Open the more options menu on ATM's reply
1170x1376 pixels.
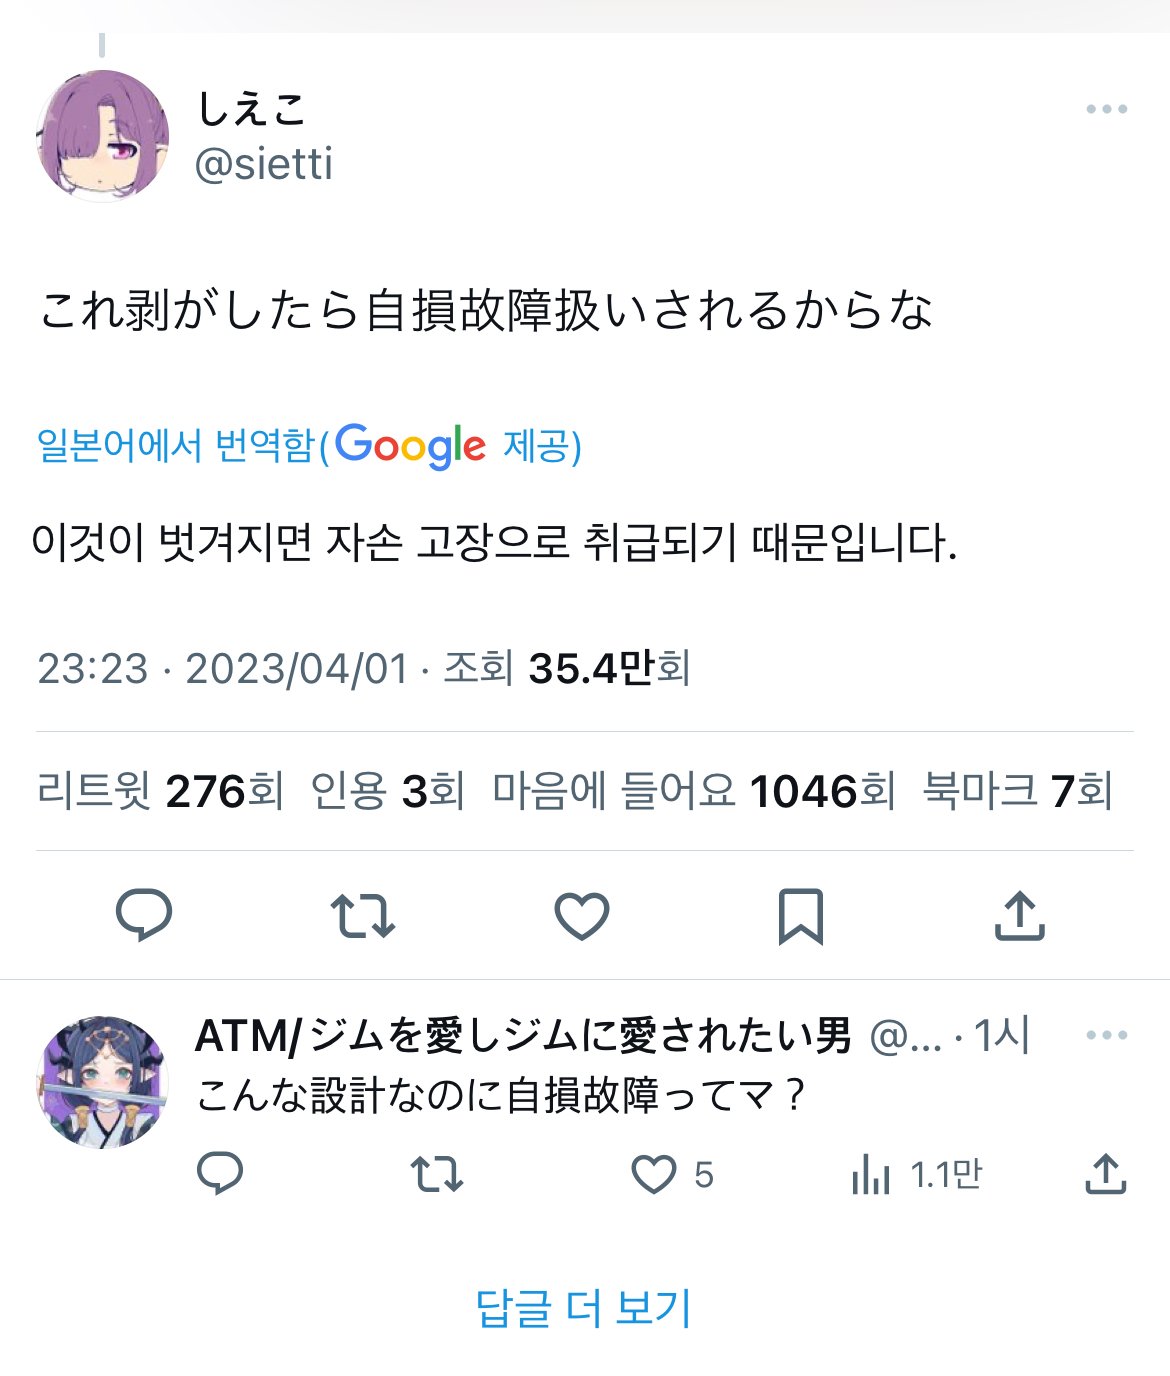(1106, 1035)
